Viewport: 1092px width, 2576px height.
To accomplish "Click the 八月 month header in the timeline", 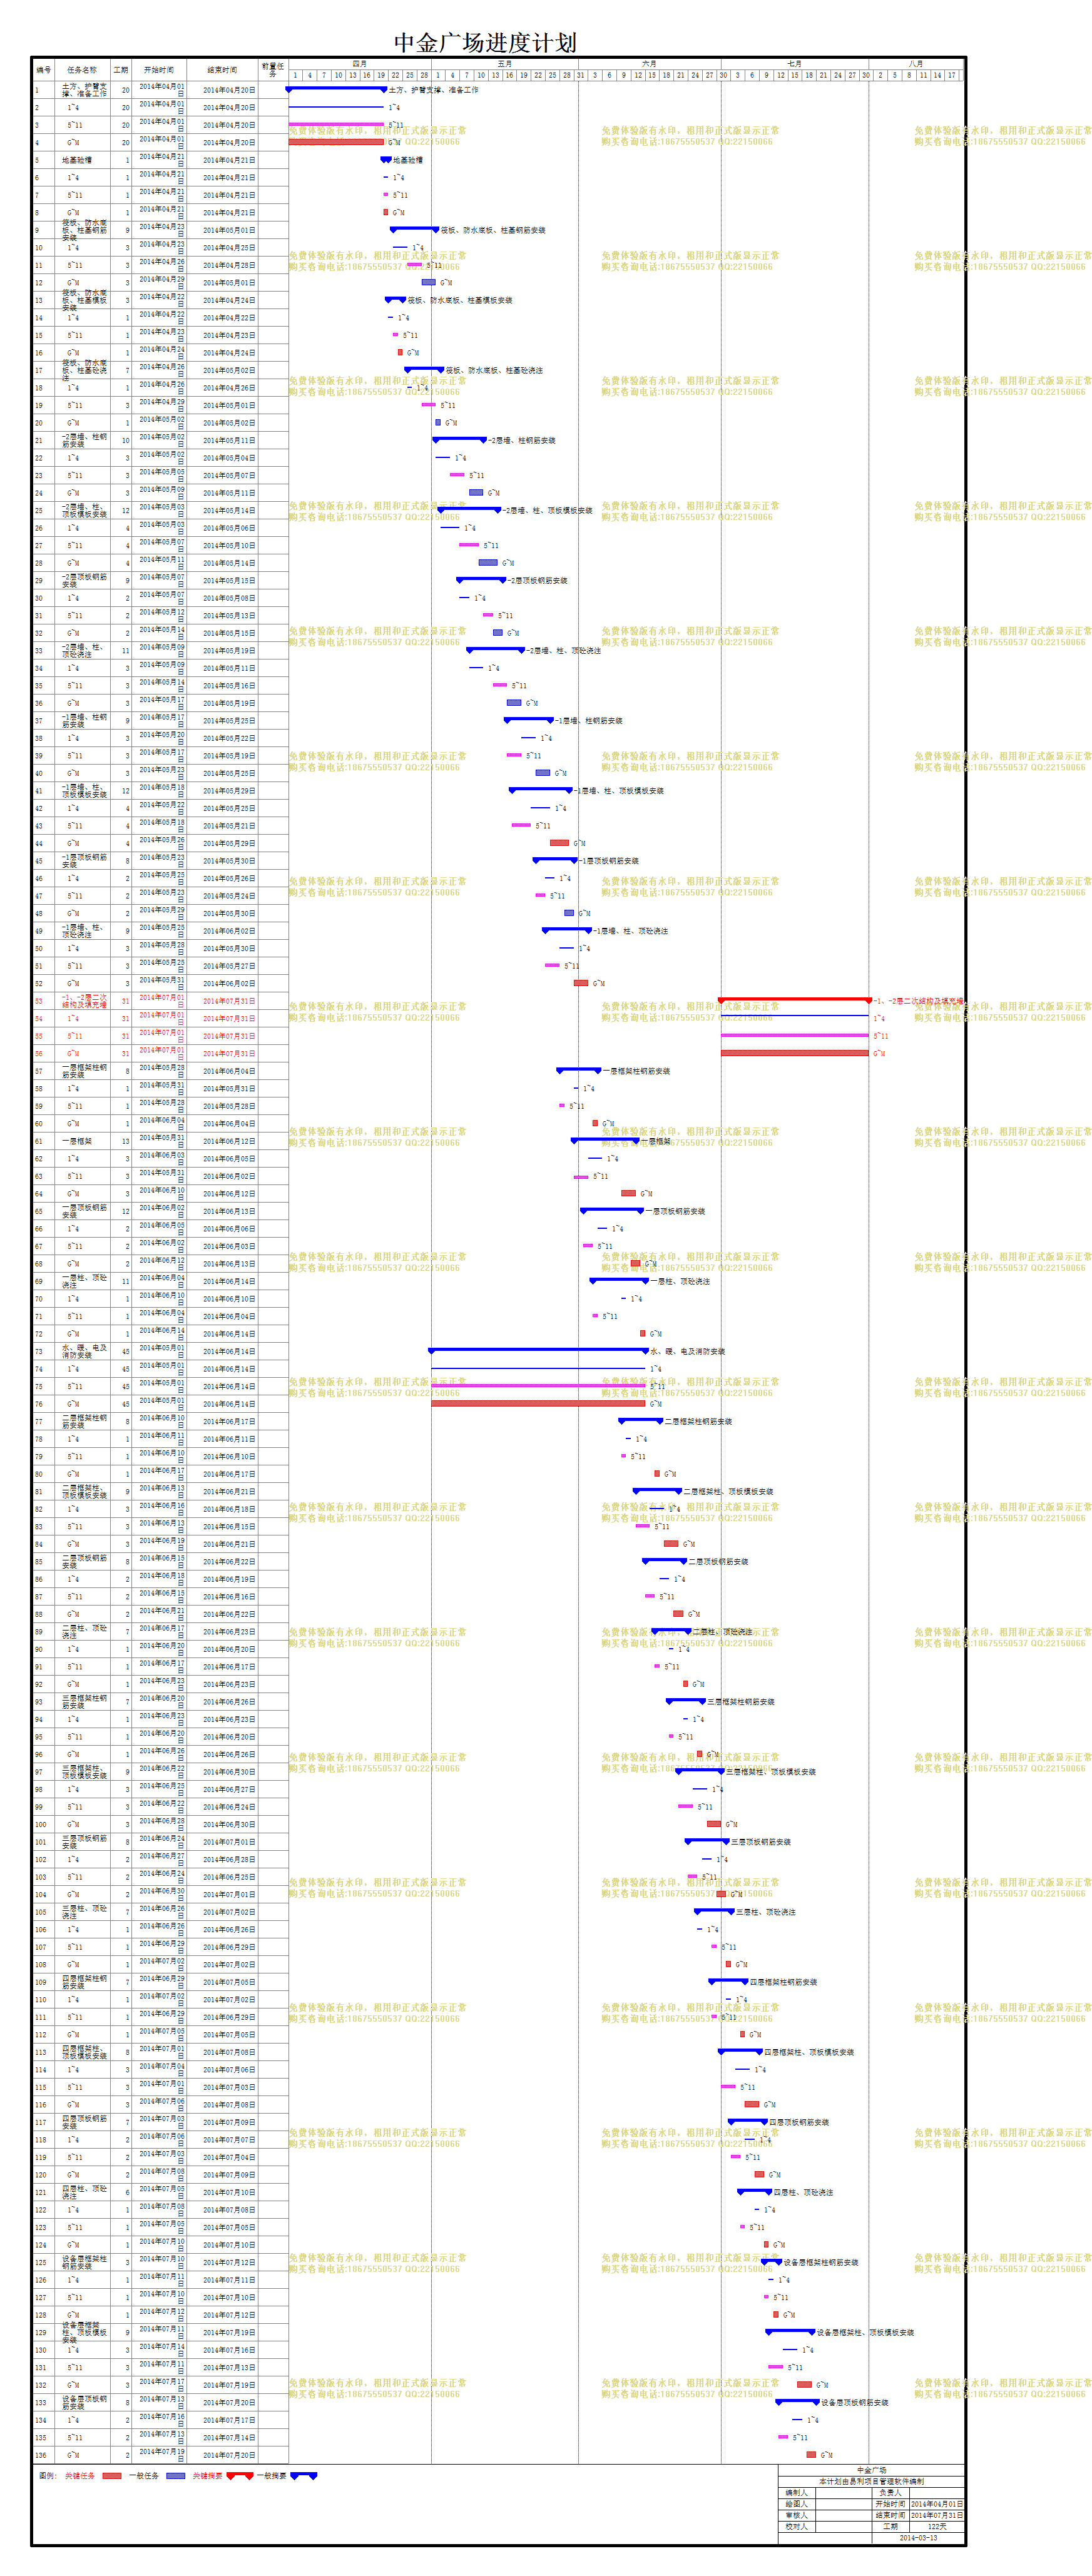I will point(915,64).
